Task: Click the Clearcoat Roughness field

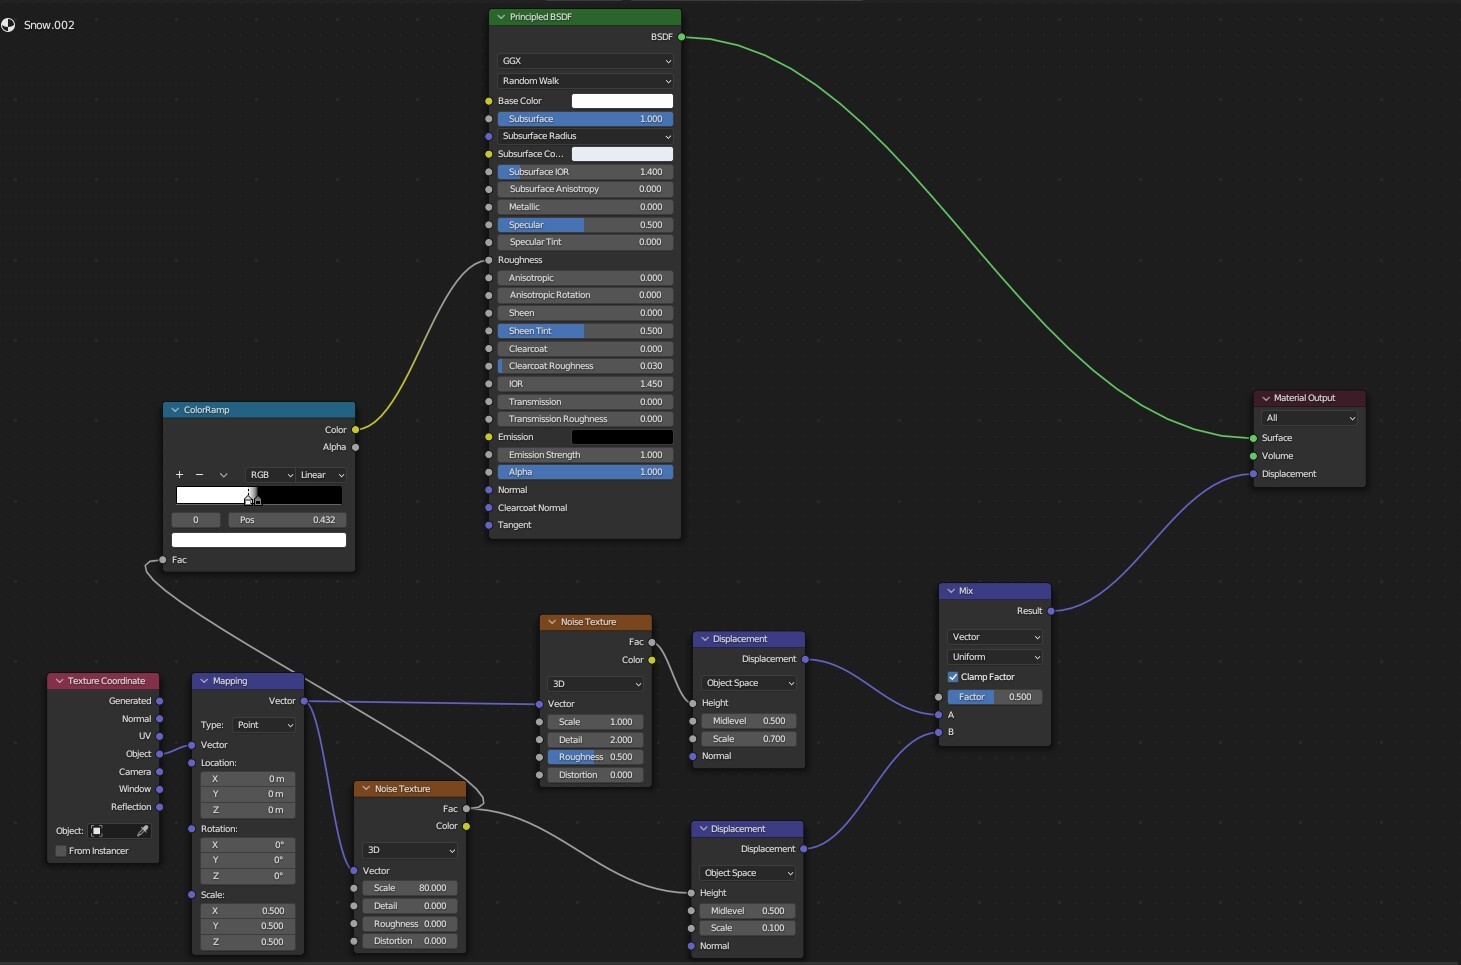Action: coord(585,366)
